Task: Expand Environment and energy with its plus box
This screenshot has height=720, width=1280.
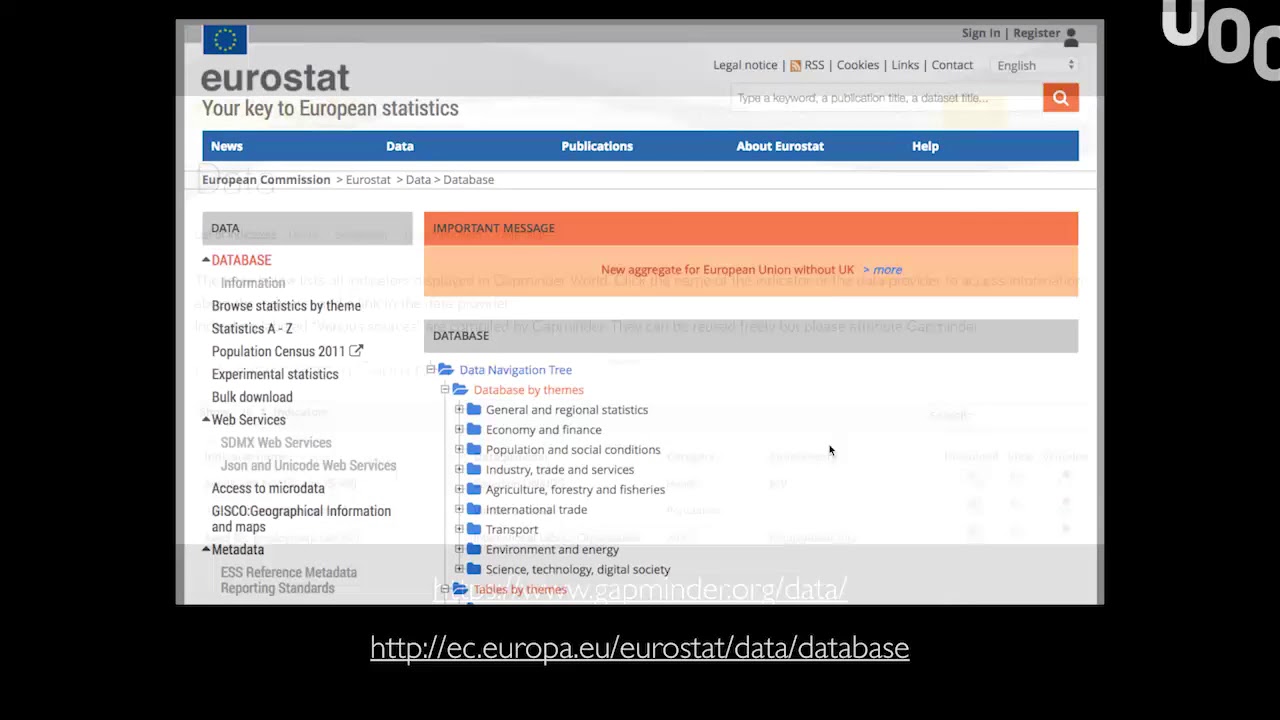Action: tap(459, 550)
